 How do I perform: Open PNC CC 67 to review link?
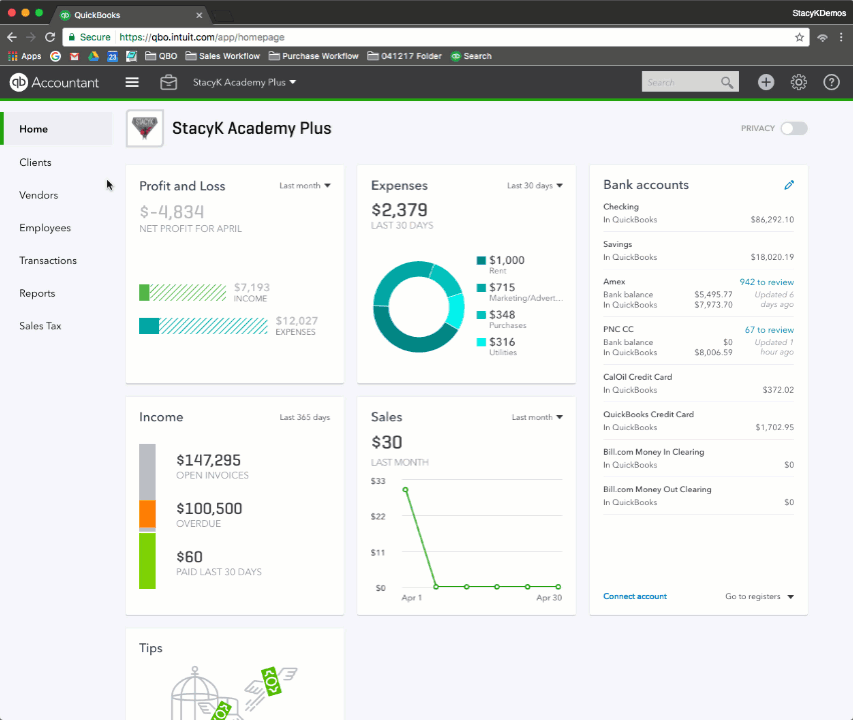[769, 330]
